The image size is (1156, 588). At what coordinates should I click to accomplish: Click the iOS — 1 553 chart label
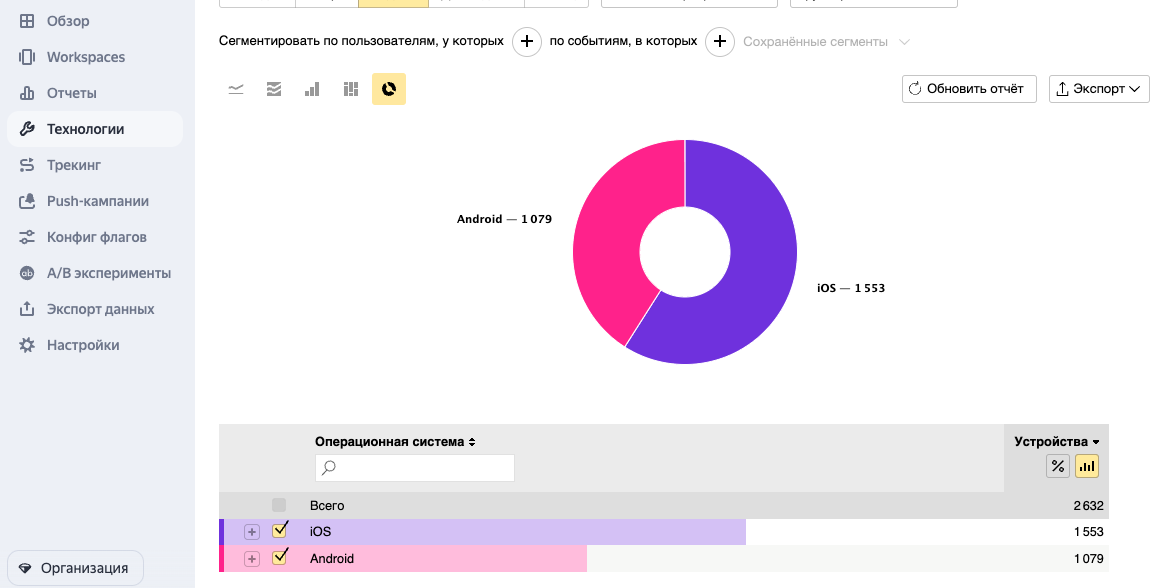click(851, 288)
